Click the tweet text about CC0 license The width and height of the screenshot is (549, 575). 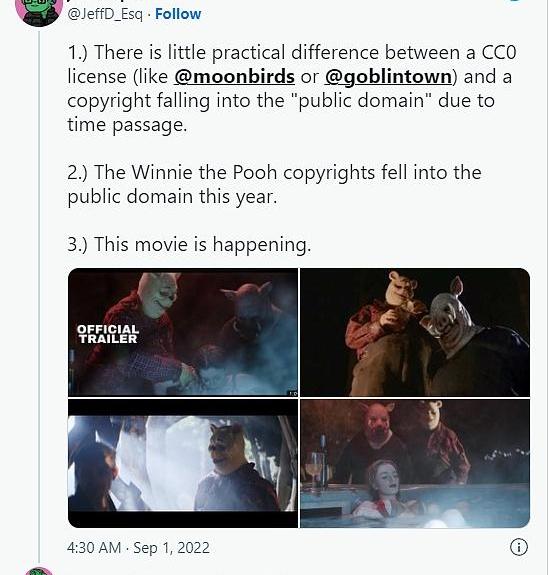[292, 88]
